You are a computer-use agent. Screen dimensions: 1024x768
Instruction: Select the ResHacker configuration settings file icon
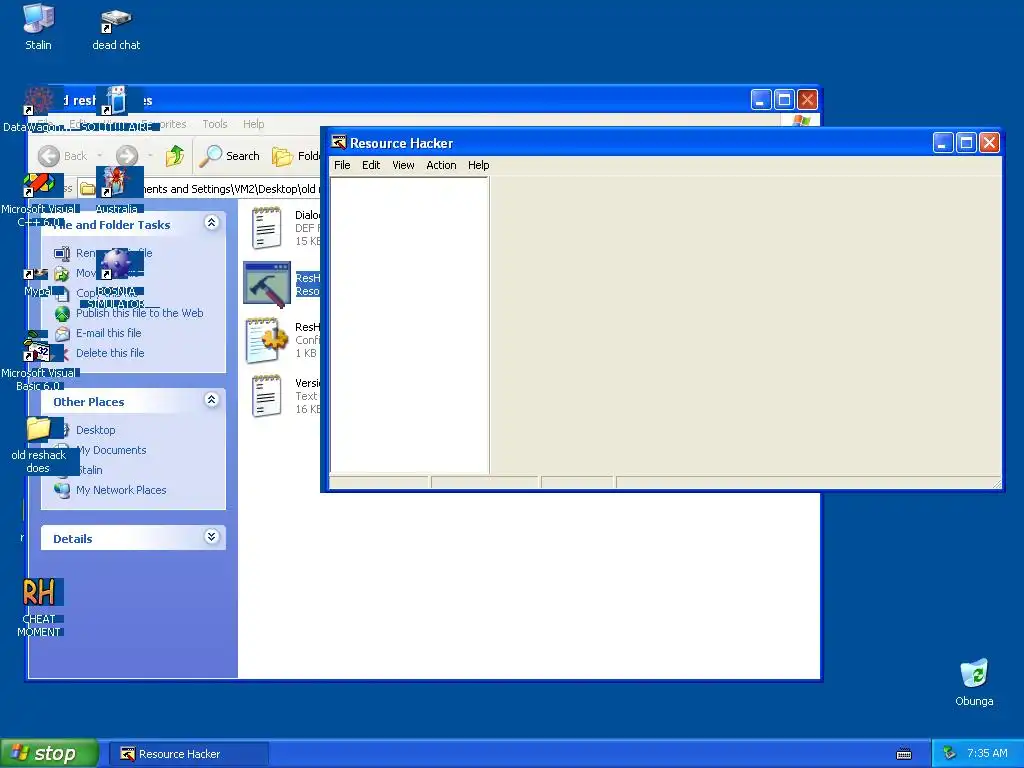pos(266,340)
